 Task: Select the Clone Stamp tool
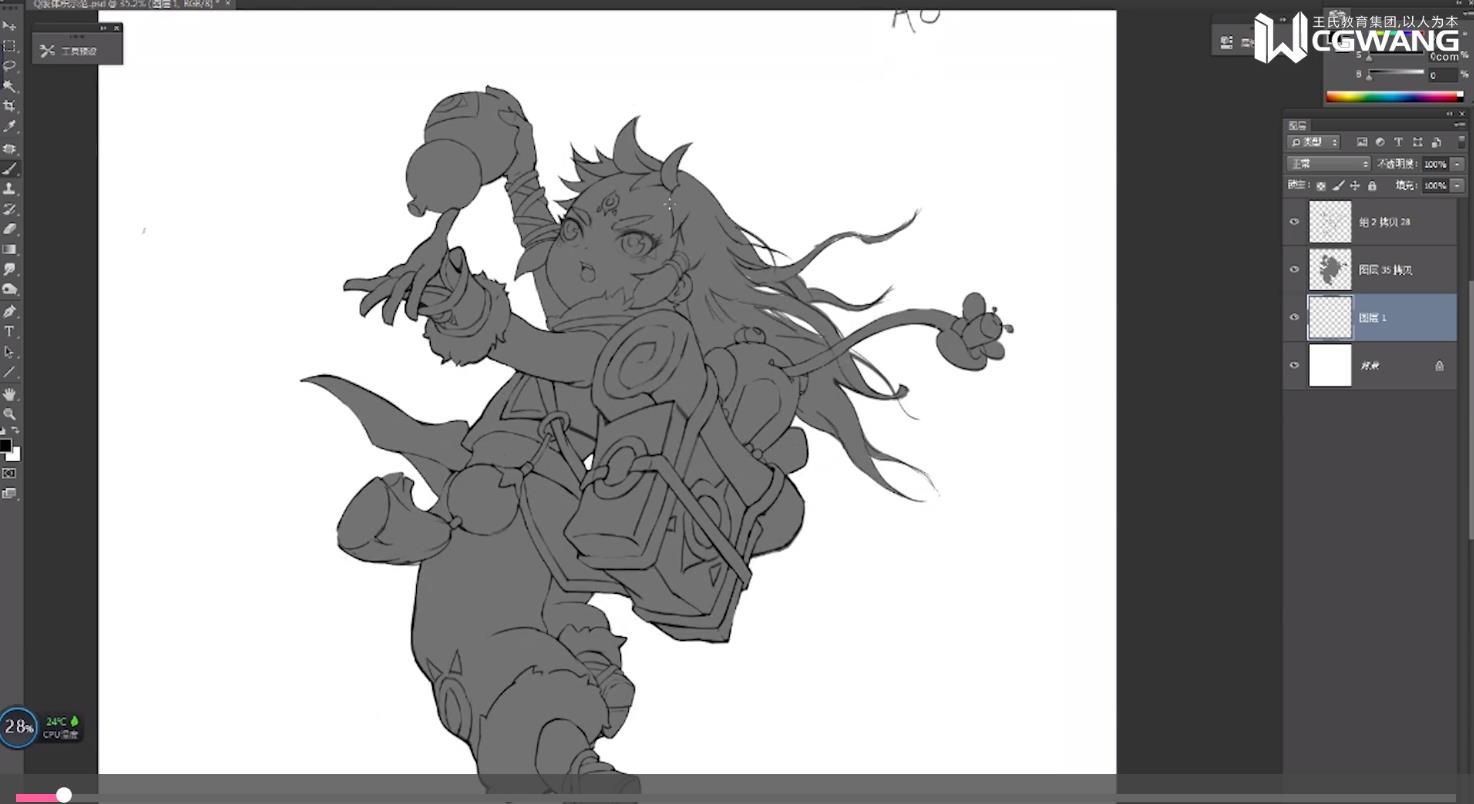pyautogui.click(x=9, y=188)
